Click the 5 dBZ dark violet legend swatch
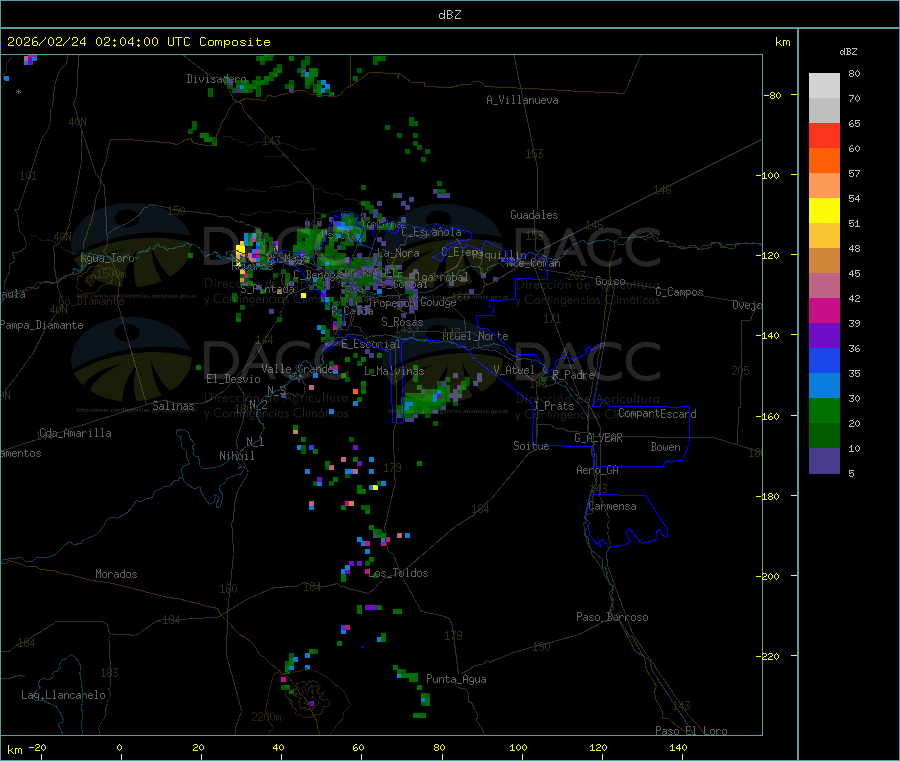The height and width of the screenshot is (761, 900). coord(824,461)
